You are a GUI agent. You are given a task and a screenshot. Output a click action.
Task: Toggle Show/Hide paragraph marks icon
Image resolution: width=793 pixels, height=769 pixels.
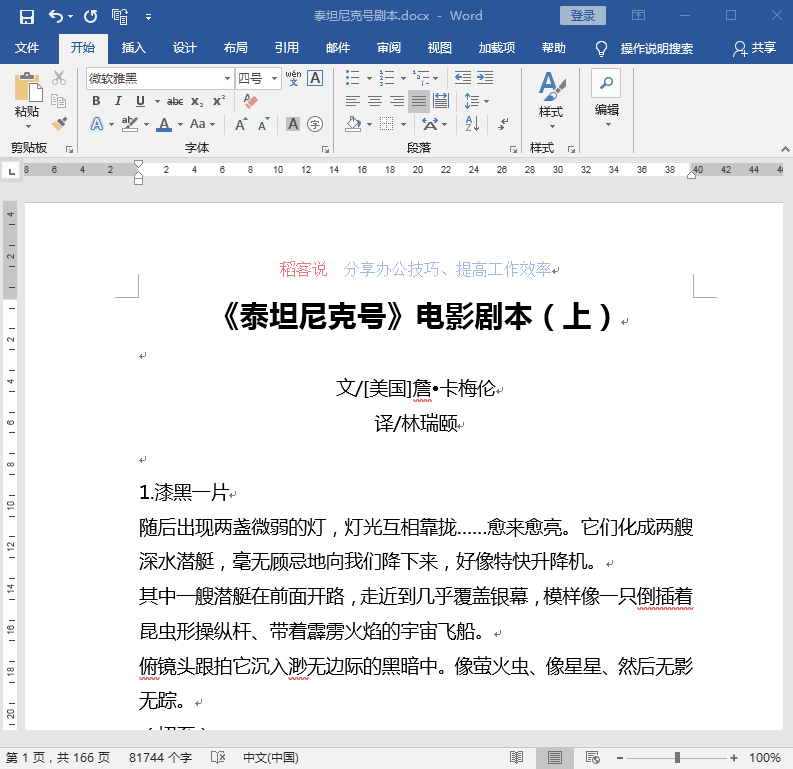pos(503,124)
